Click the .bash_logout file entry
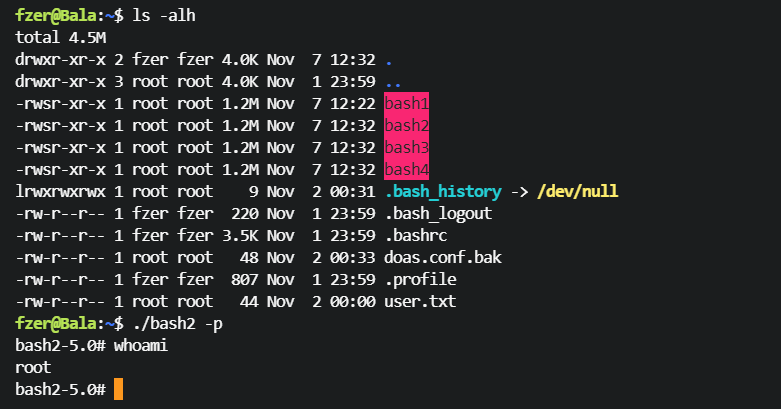781x409 pixels. [438, 213]
